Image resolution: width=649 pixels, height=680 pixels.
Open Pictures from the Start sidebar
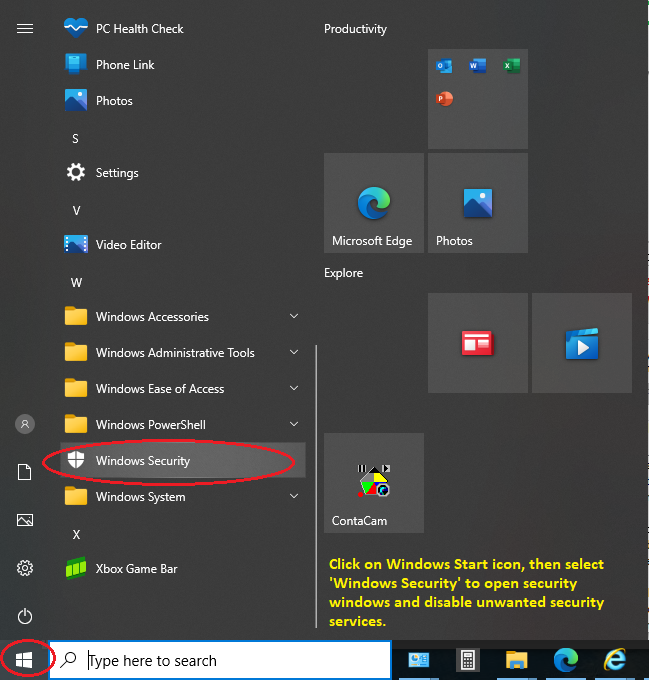(25, 520)
